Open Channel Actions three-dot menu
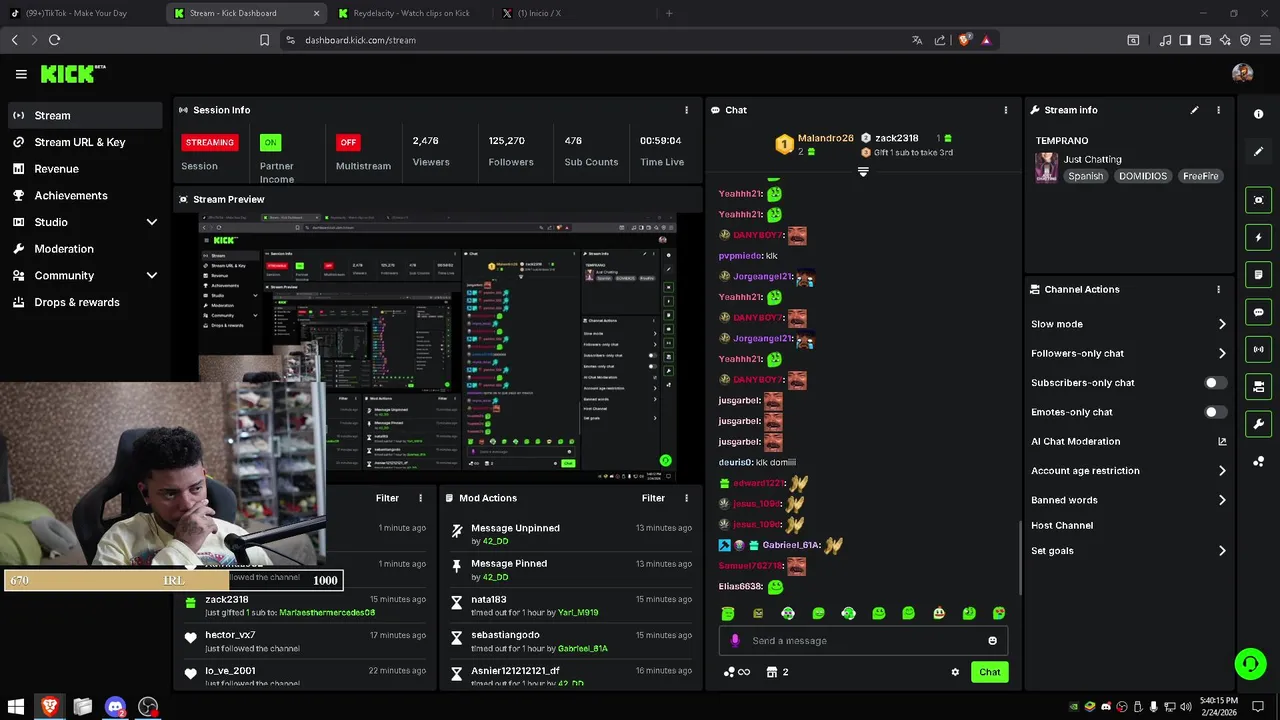 coord(1218,289)
